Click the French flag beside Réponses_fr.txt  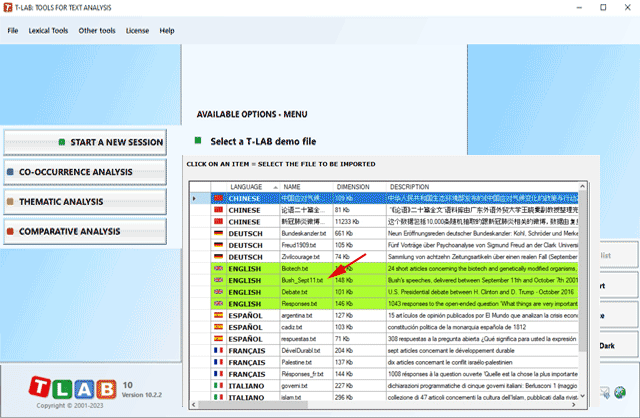(218, 374)
